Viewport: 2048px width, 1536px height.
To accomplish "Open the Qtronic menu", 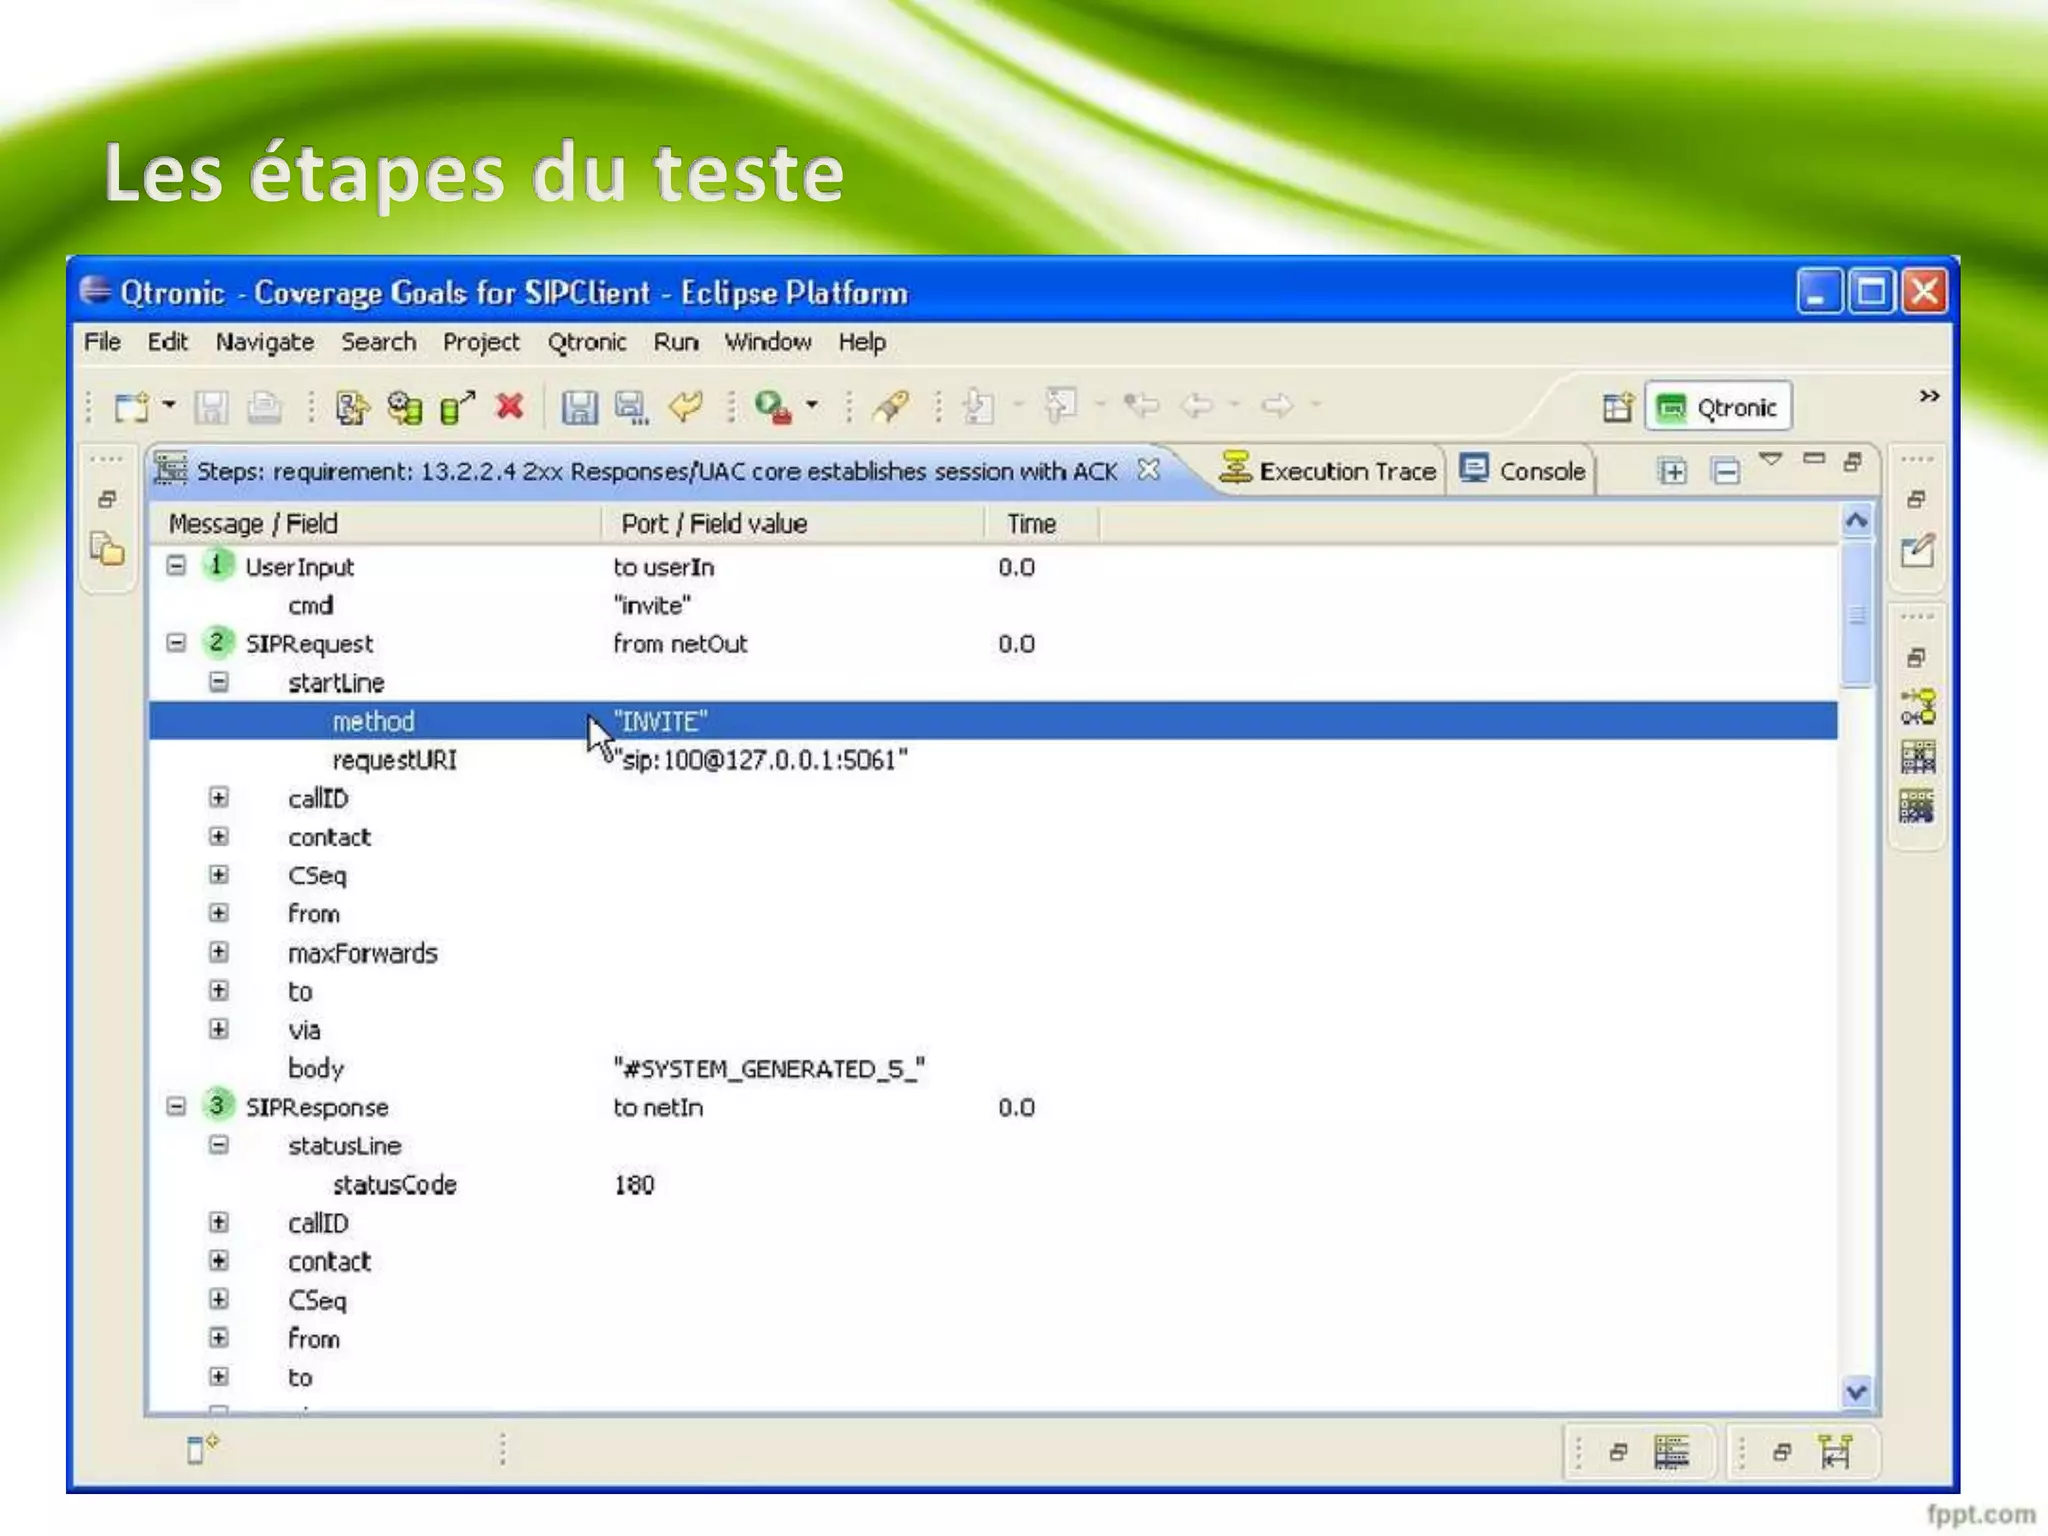I will pos(586,342).
